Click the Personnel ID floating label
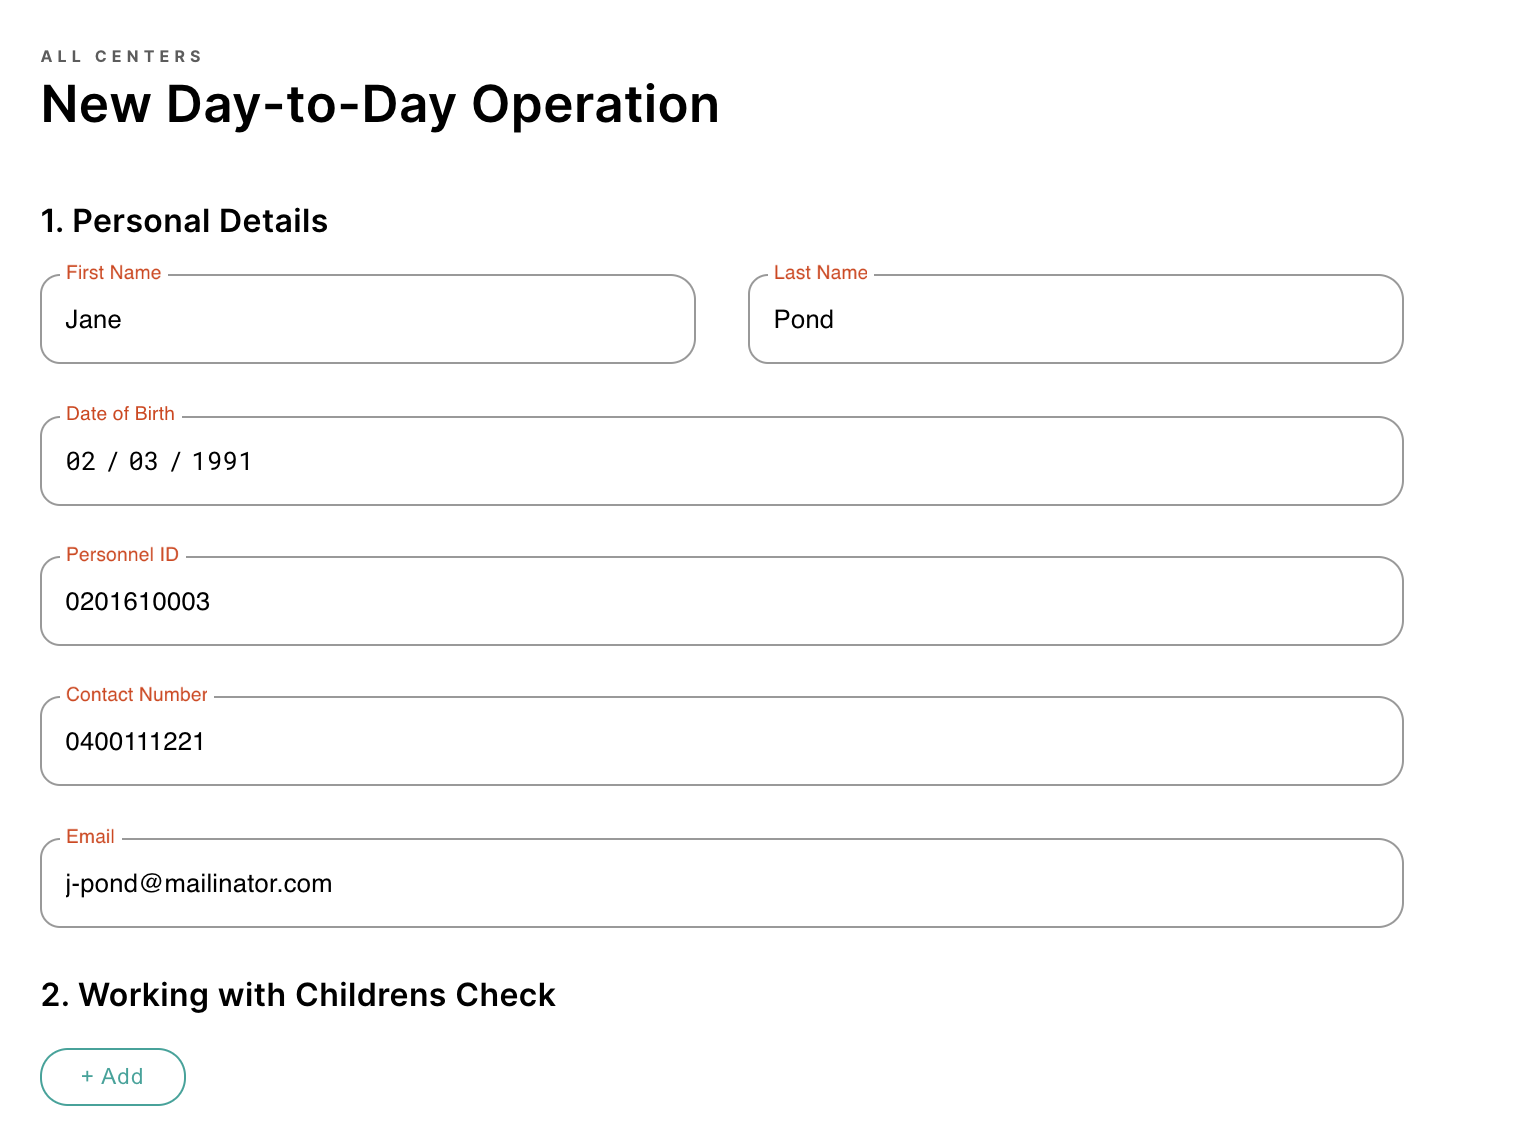The width and height of the screenshot is (1532, 1138). [122, 555]
